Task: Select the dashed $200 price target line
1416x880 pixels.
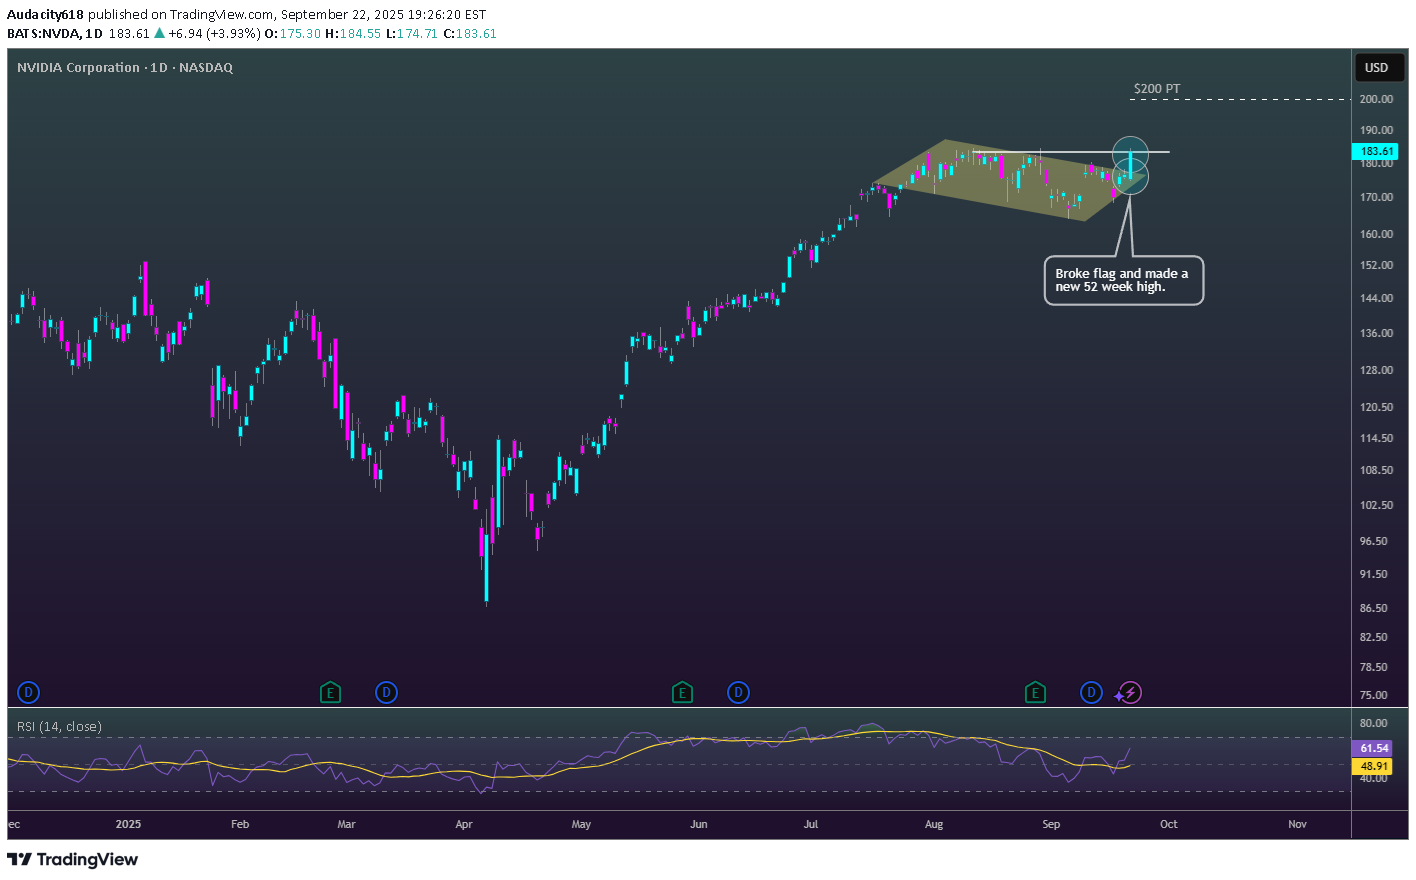Action: pos(1240,99)
